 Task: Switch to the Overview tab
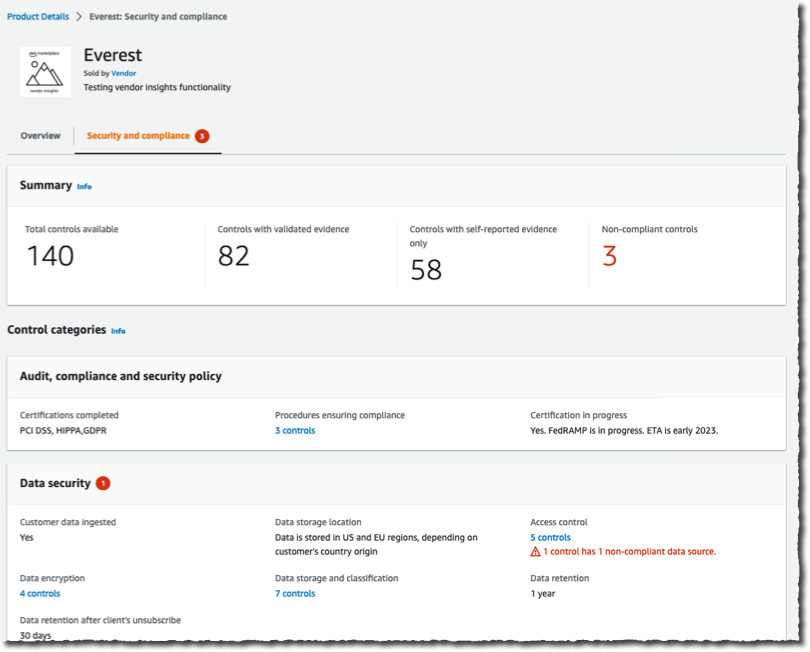point(40,136)
